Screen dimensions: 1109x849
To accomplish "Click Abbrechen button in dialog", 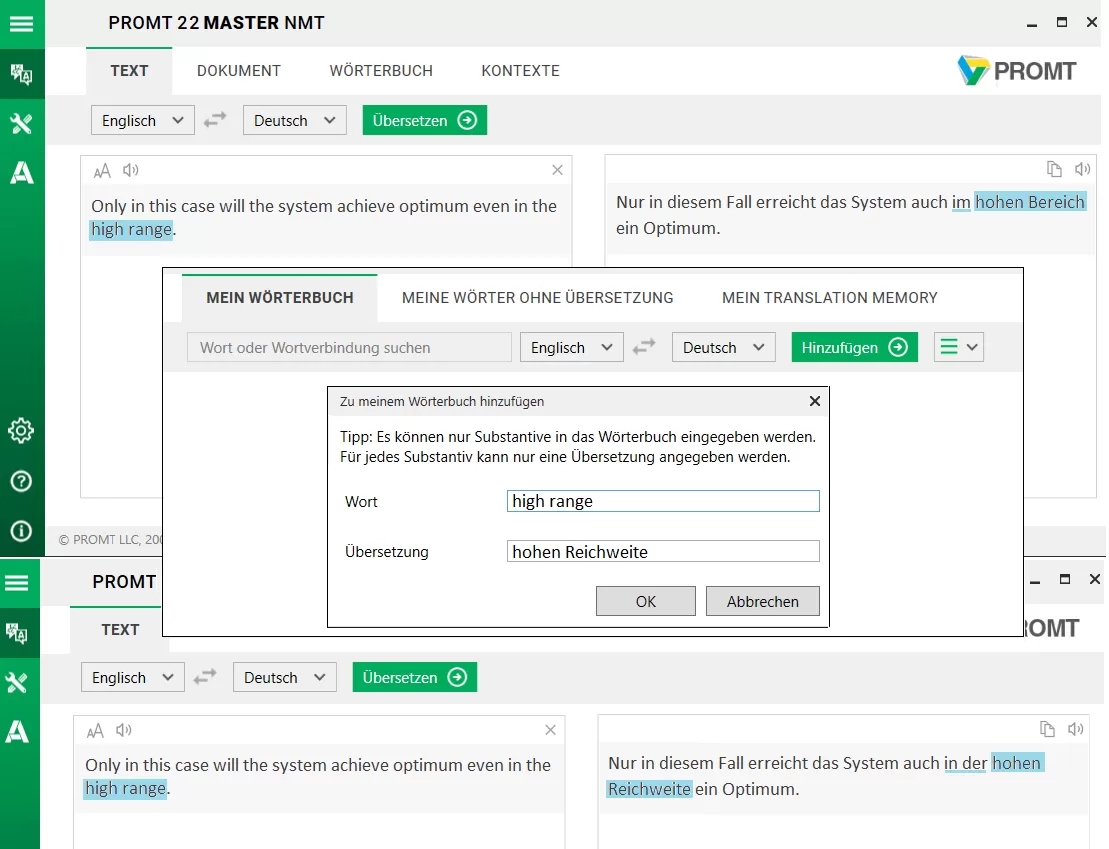I will coord(762,601).
